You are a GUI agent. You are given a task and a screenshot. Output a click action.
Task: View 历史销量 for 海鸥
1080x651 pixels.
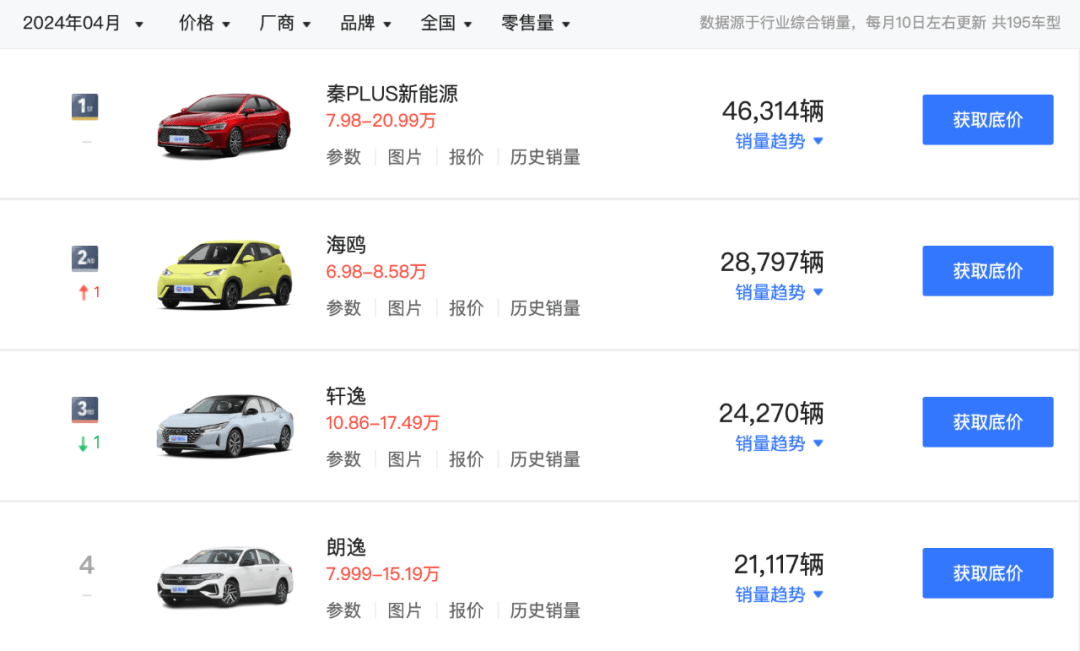coord(545,308)
